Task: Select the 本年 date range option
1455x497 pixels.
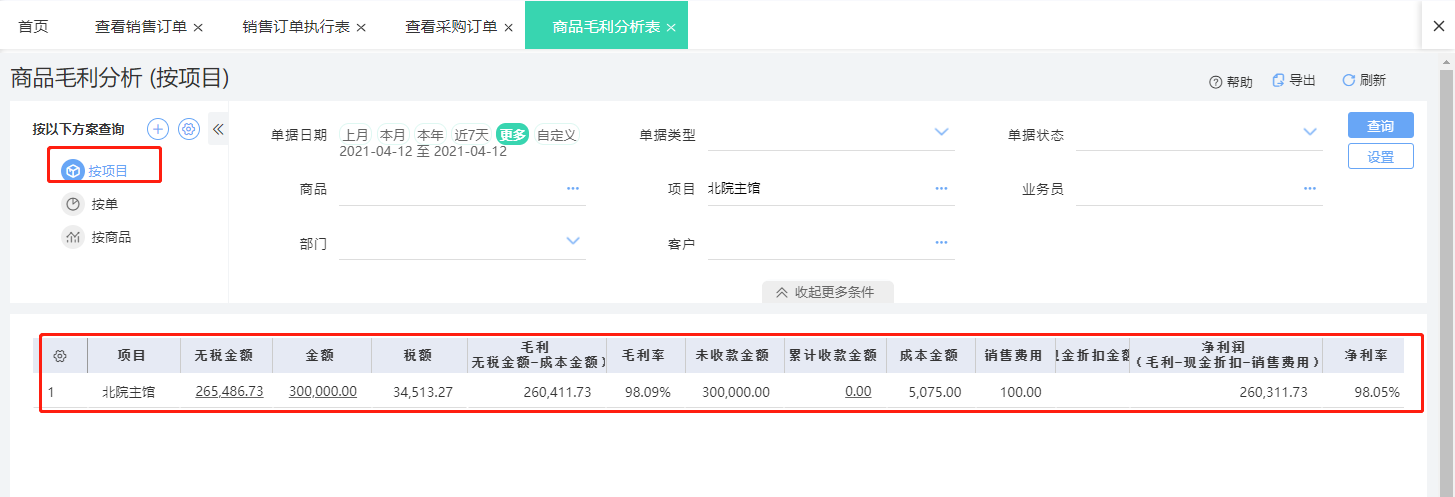Action: click(430, 135)
